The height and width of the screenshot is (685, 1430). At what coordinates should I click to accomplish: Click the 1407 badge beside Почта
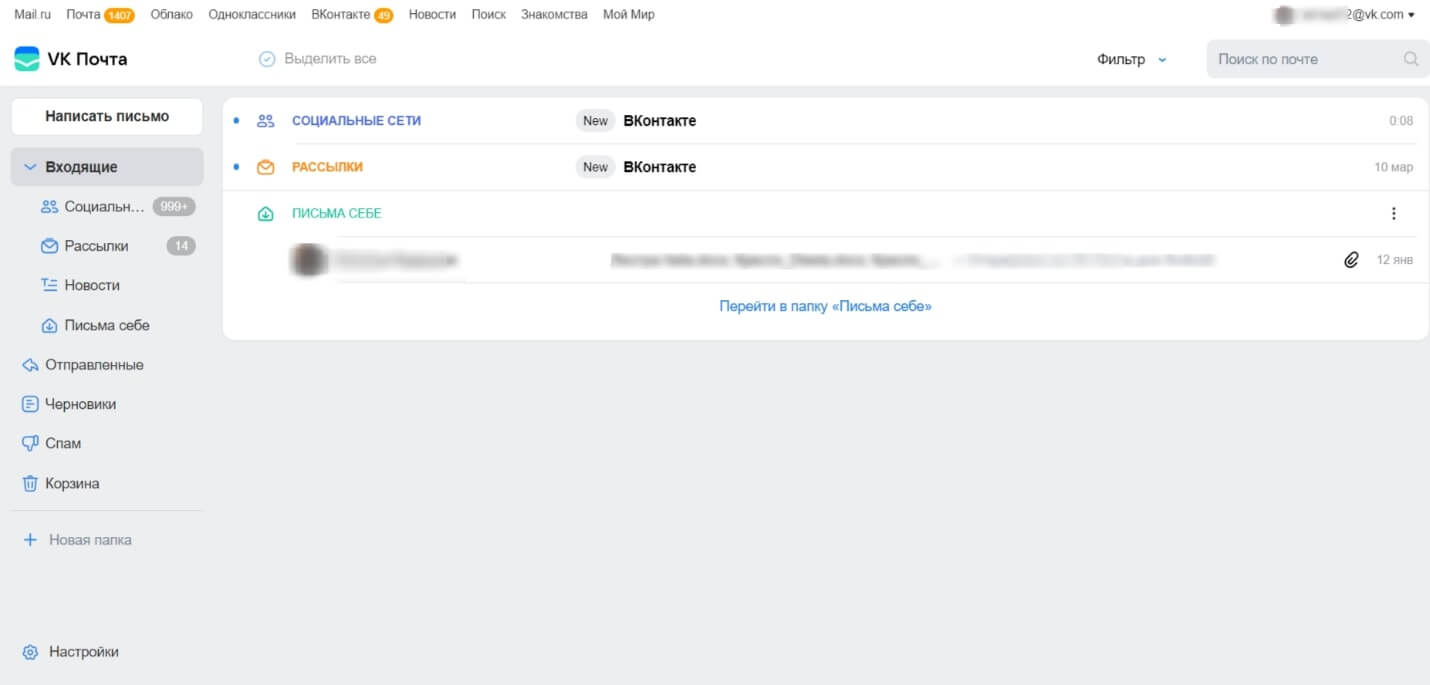[x=119, y=15]
